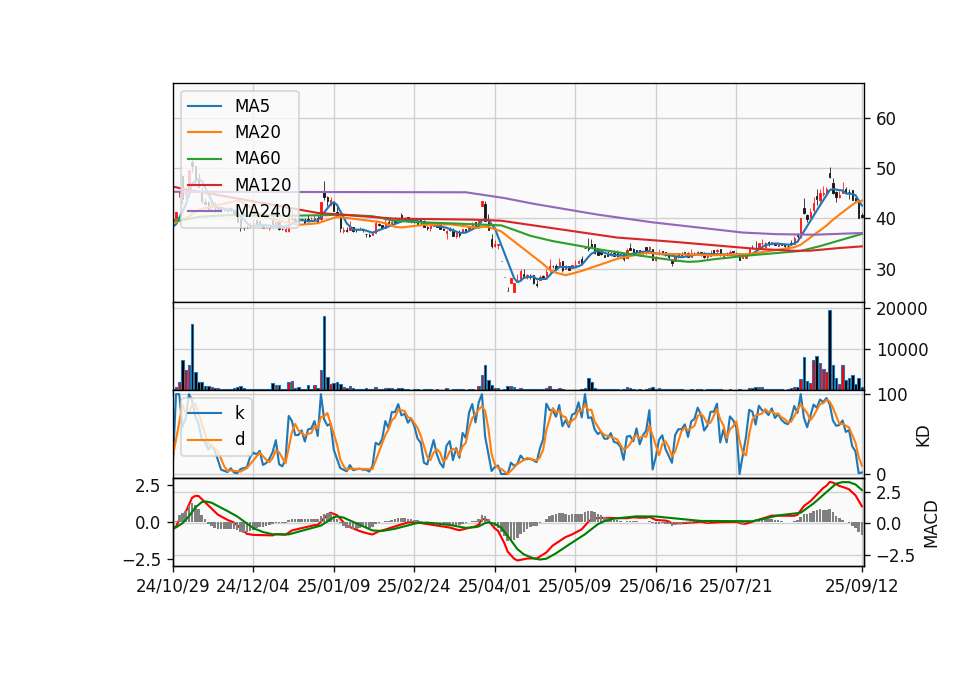This screenshot has height=690, width=960.
Task: Click the left MACD axis value −2.5
Action: [x=142, y=560]
